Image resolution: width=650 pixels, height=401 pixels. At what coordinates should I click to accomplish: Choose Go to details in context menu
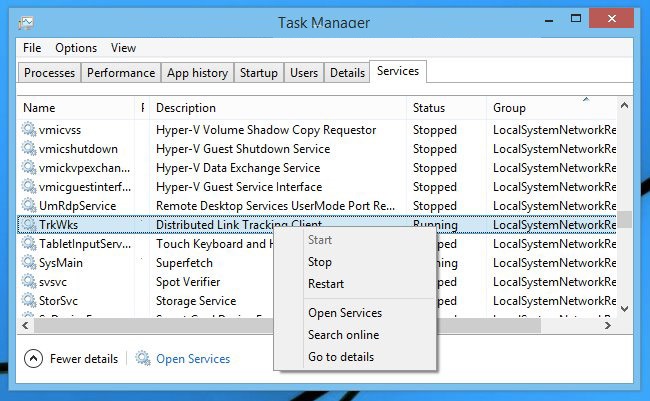pyautogui.click(x=341, y=357)
